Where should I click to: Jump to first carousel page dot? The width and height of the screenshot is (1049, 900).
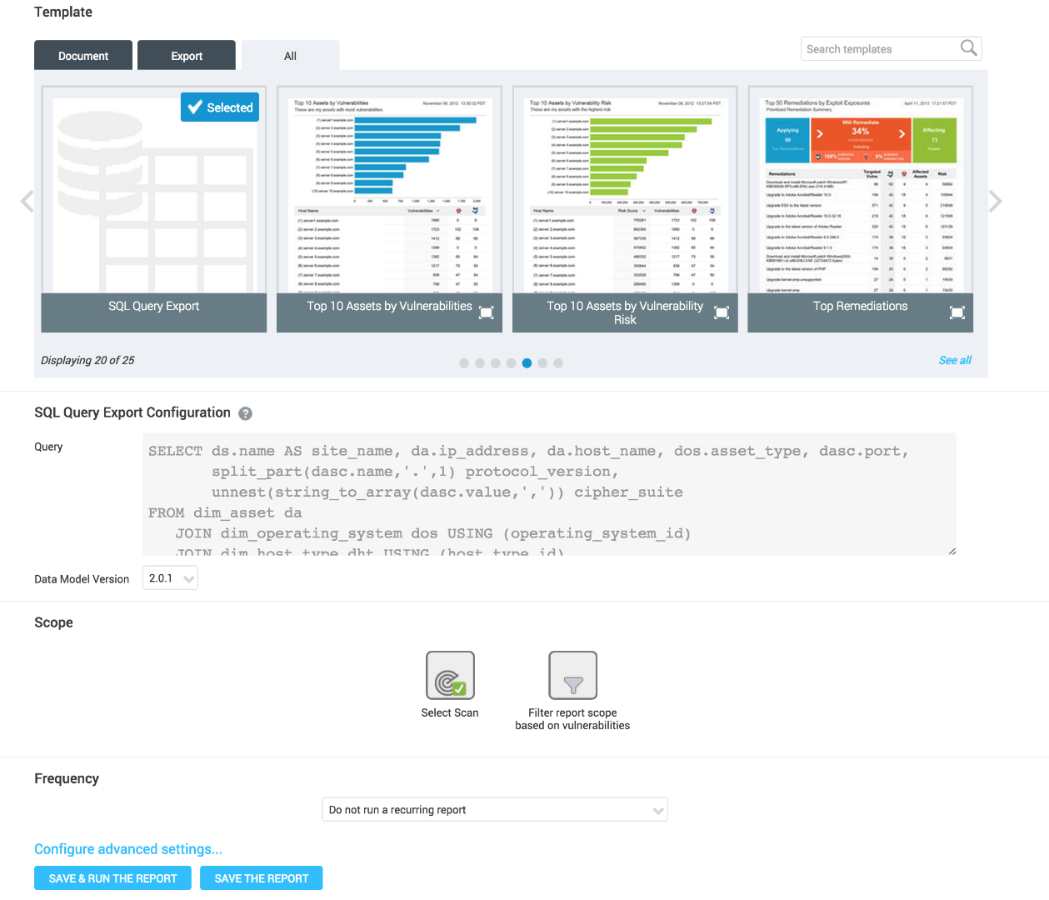[x=464, y=363]
